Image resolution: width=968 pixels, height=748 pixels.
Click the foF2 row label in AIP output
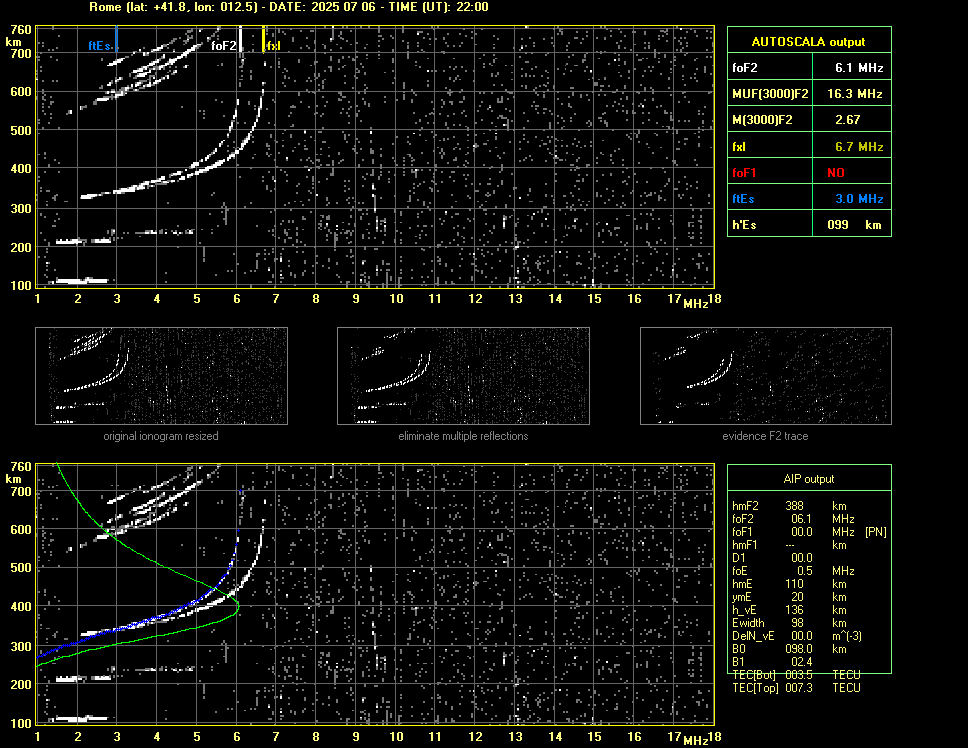pos(743,519)
